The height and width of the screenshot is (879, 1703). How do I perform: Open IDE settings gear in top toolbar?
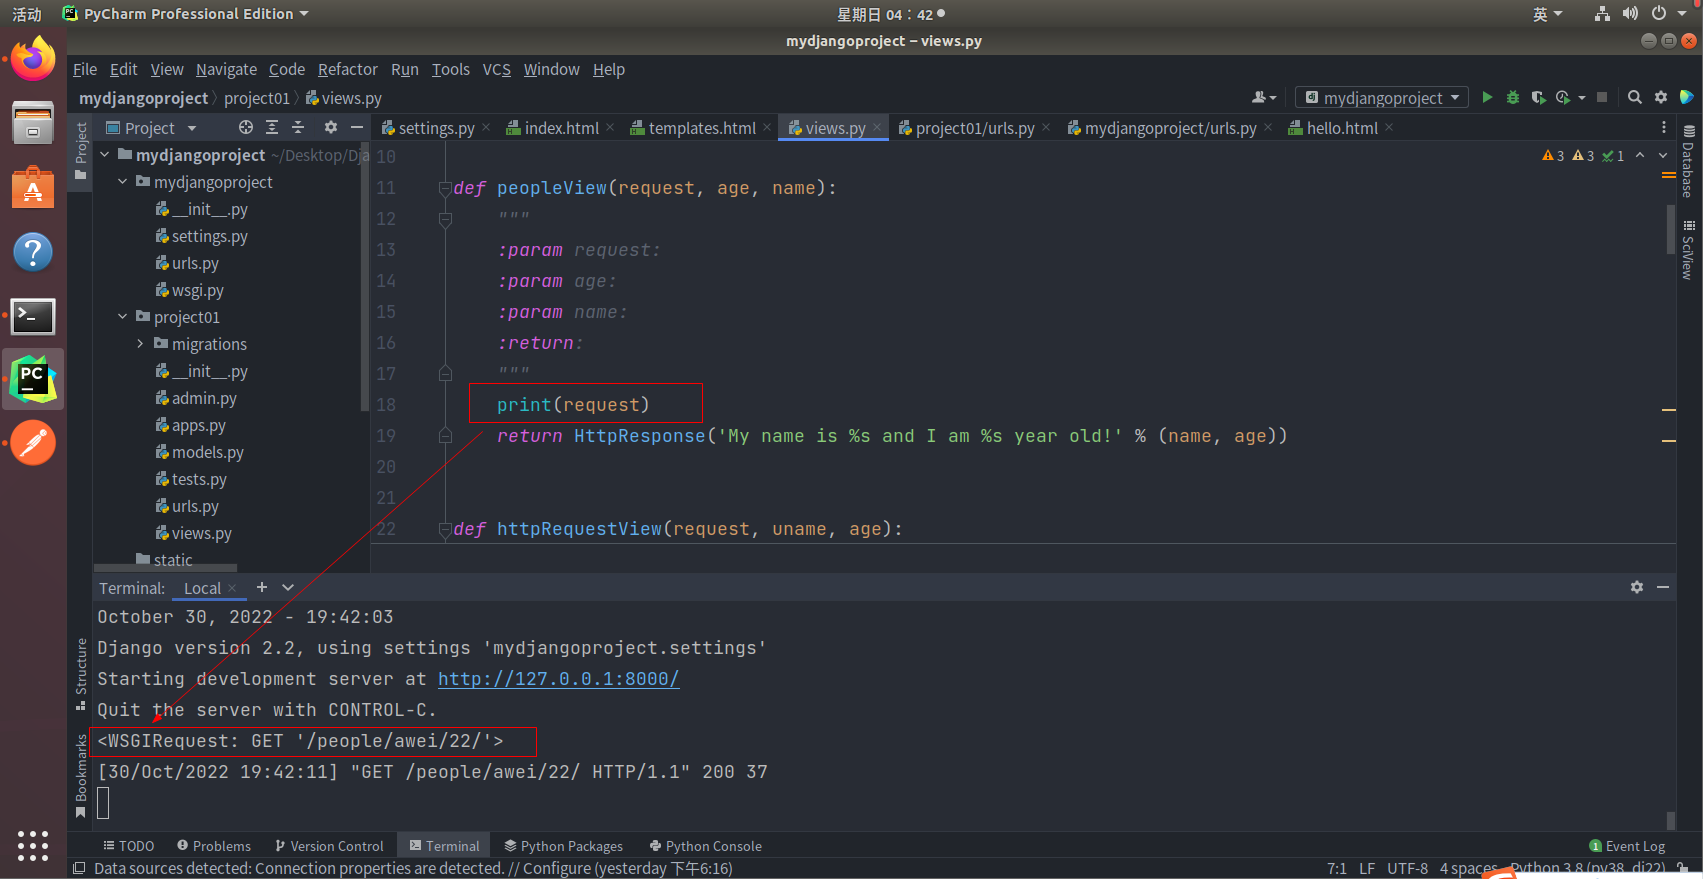(1661, 97)
